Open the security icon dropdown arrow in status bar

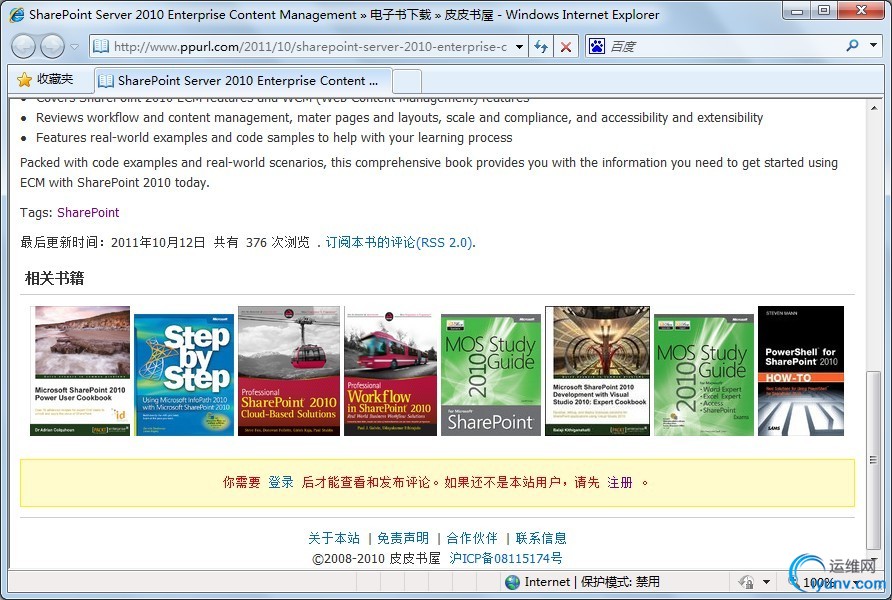pos(766,582)
